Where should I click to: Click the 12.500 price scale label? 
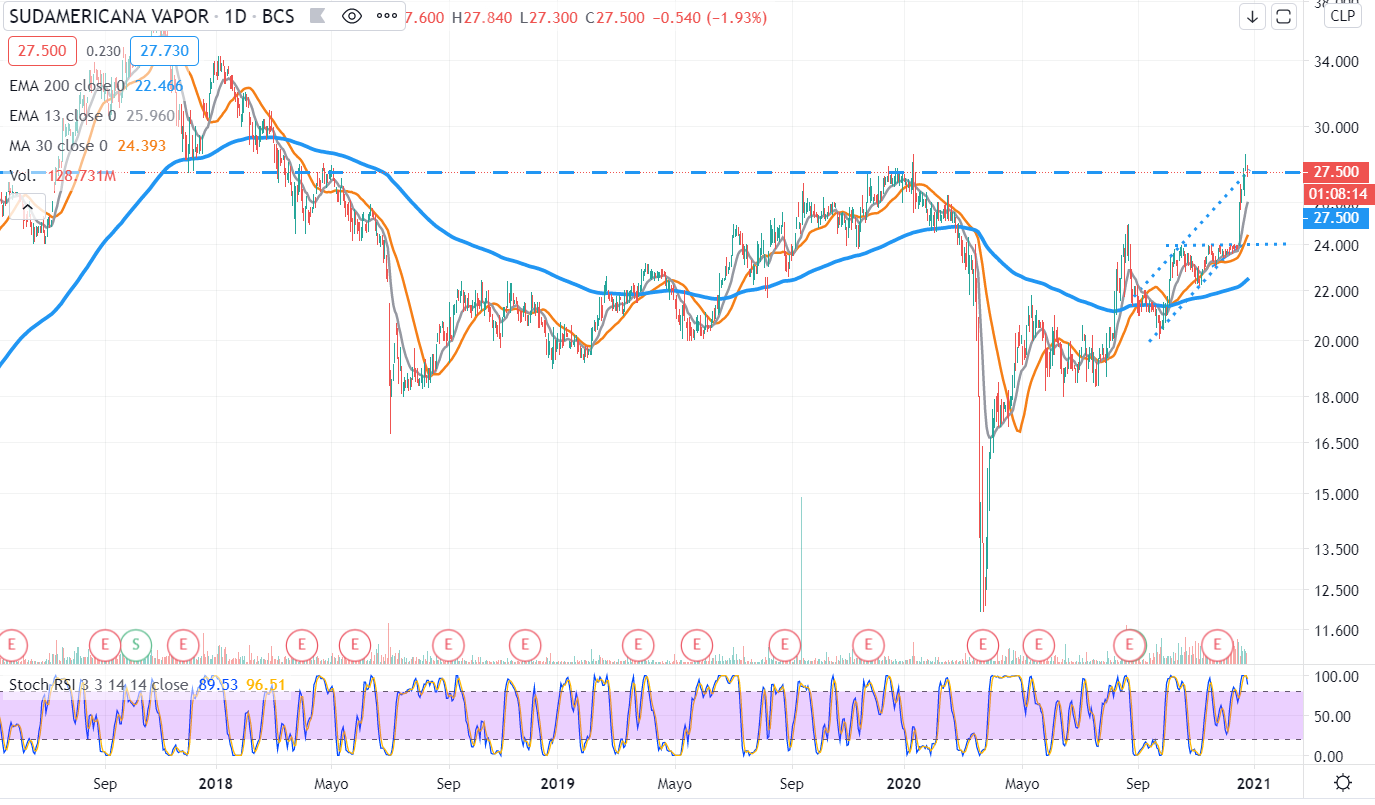tap(1336, 590)
